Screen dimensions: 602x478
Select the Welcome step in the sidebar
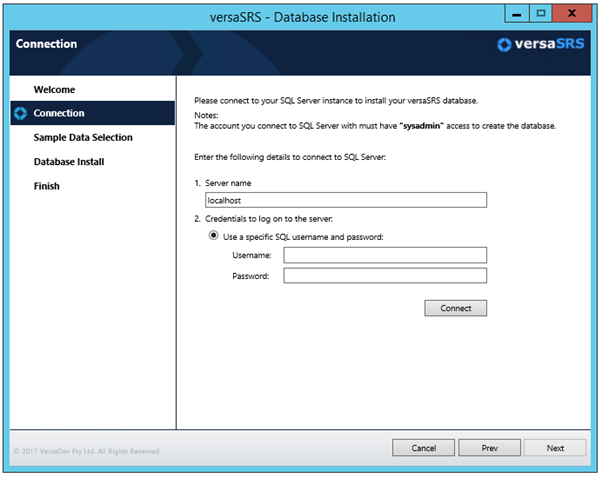tap(54, 89)
